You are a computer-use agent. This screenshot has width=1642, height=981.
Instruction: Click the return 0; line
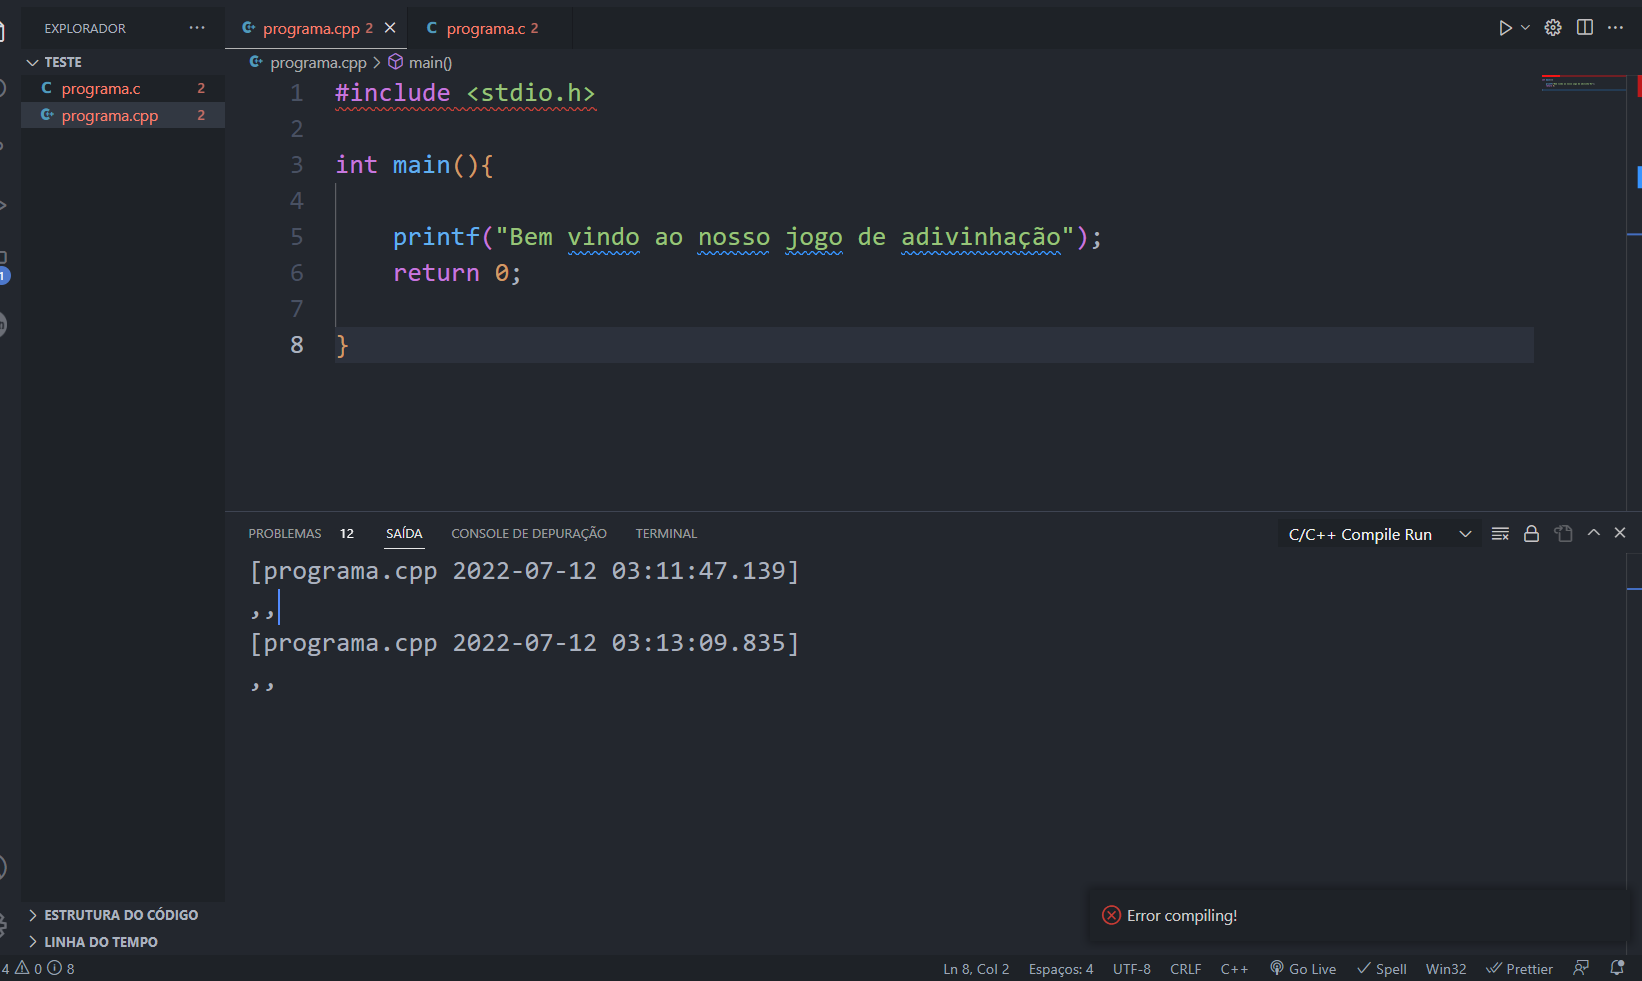[457, 273]
